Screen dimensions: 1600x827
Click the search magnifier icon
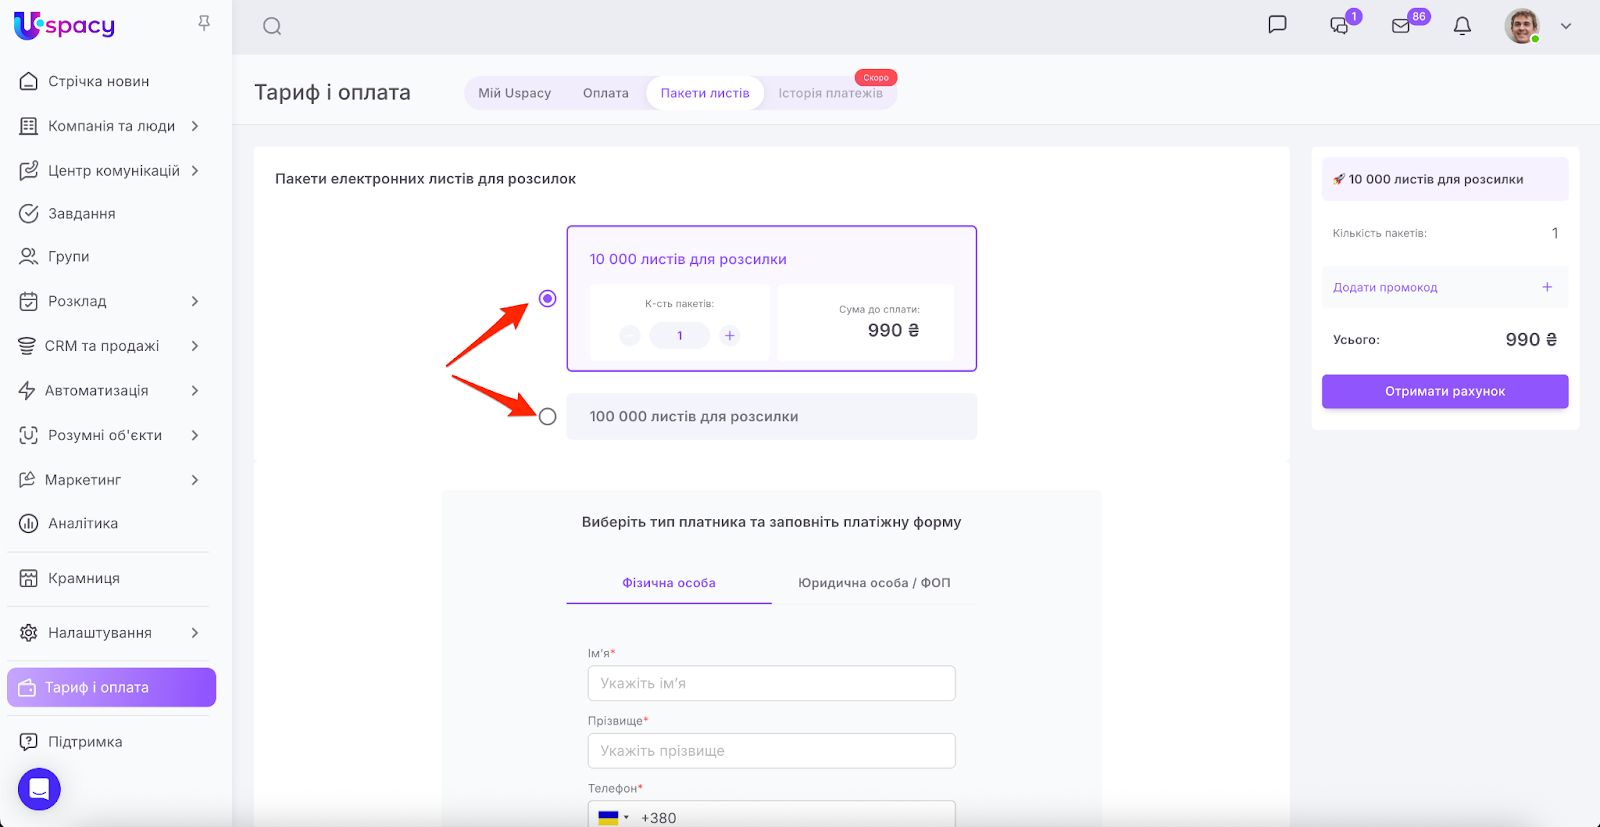272,27
